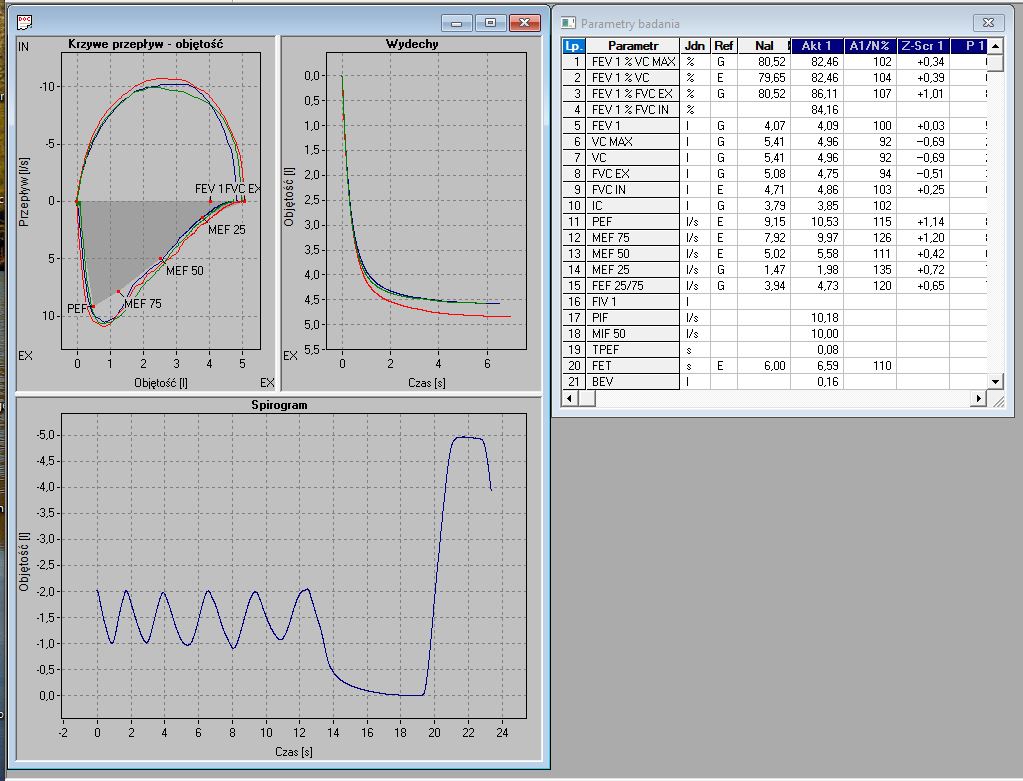
Task: Select the FEF 25/75 parameter row
Action: coord(774,286)
